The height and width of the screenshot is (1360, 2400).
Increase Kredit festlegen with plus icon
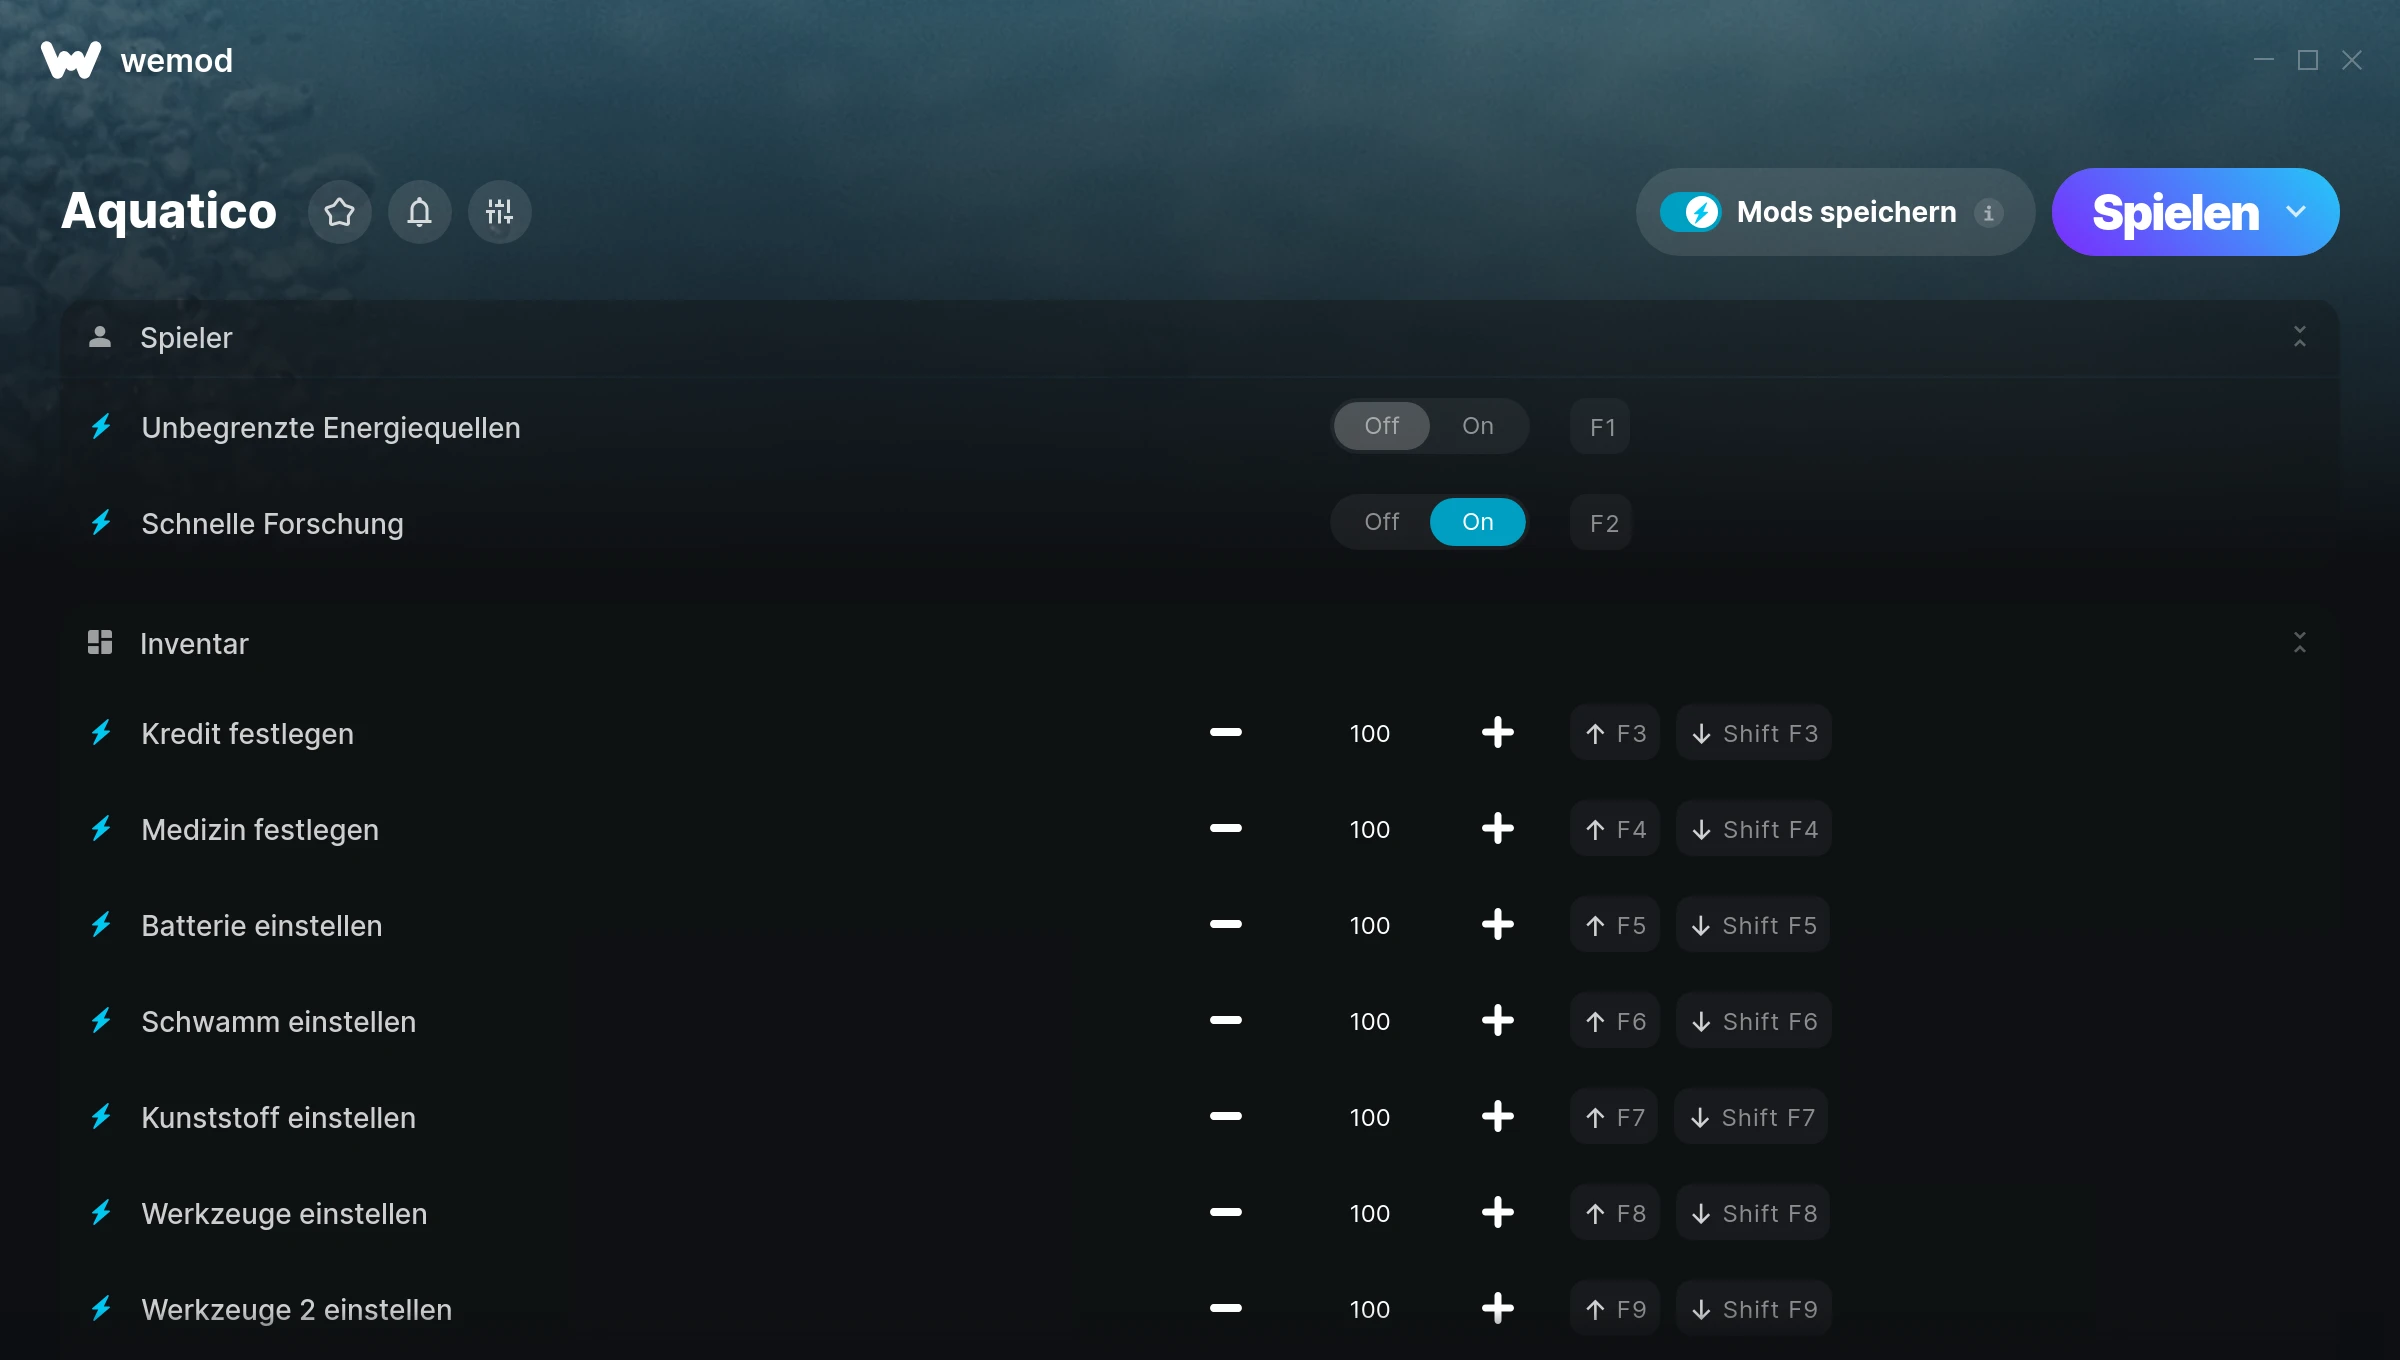pyautogui.click(x=1497, y=733)
